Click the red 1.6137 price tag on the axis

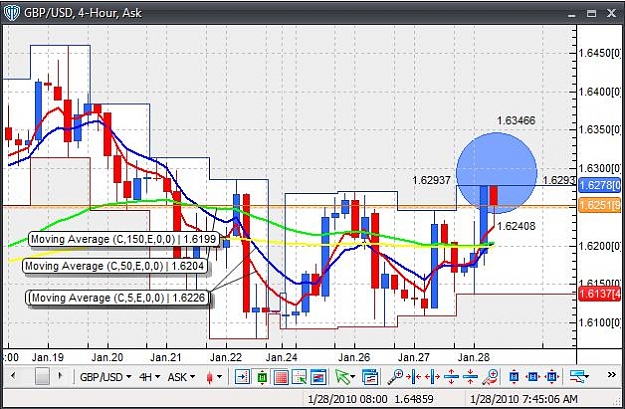[x=599, y=294]
